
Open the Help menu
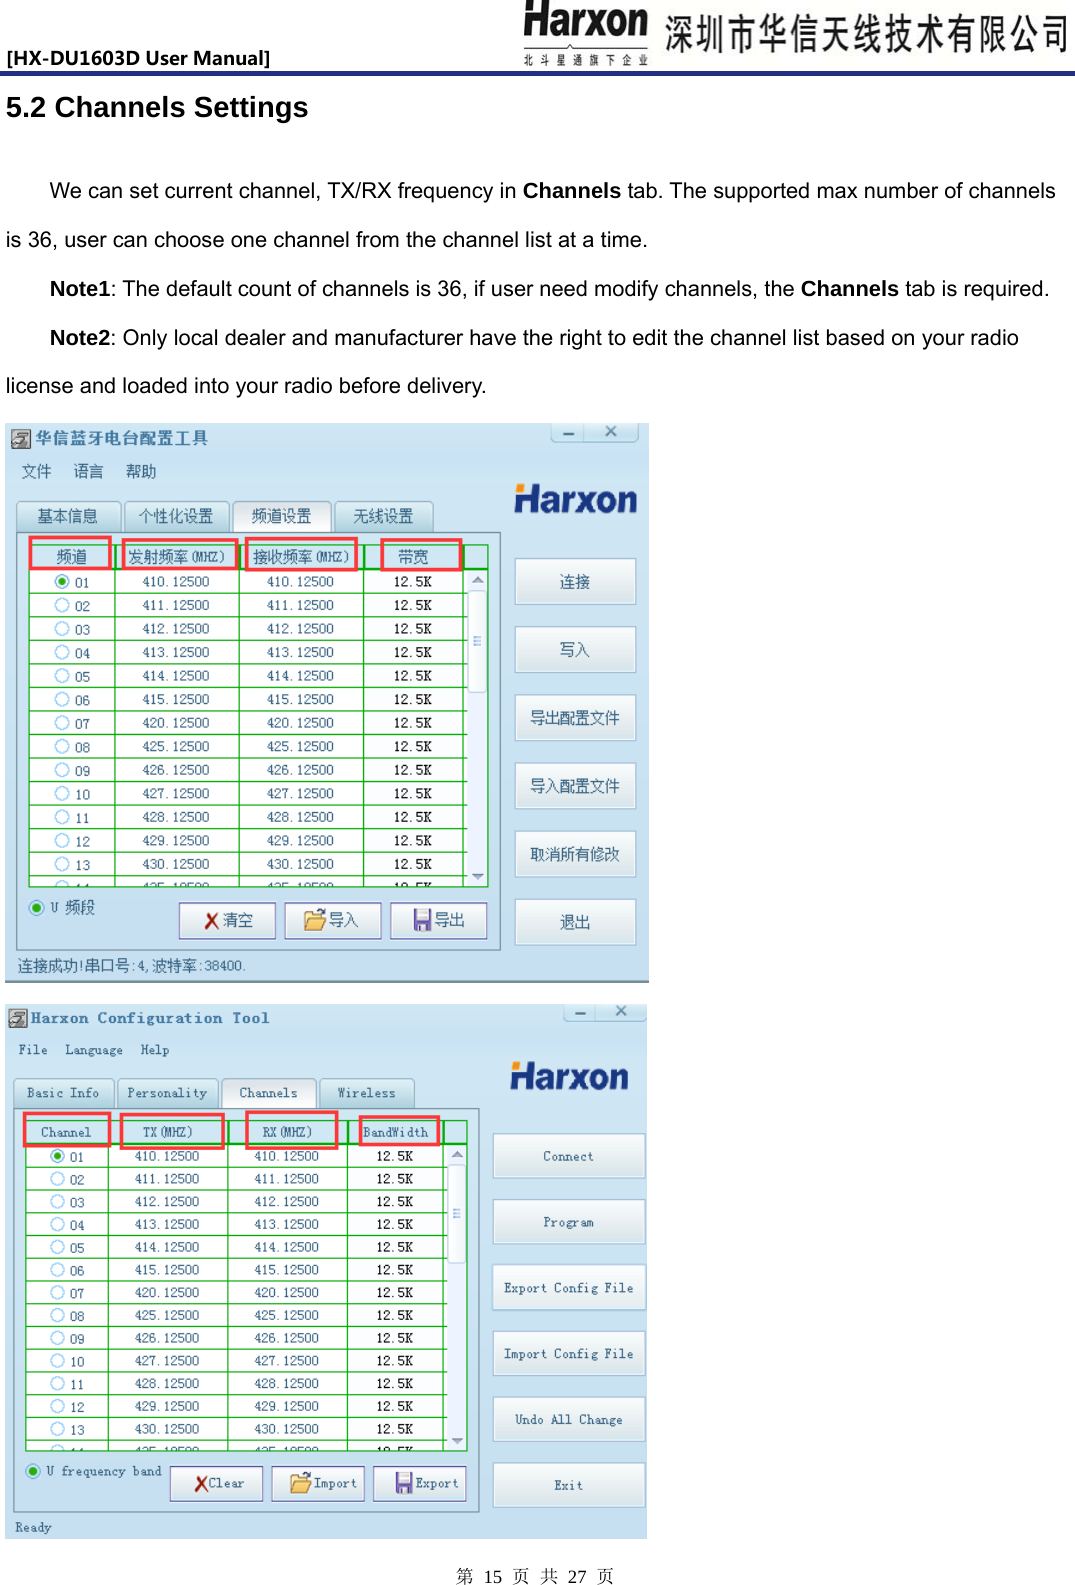(155, 1050)
